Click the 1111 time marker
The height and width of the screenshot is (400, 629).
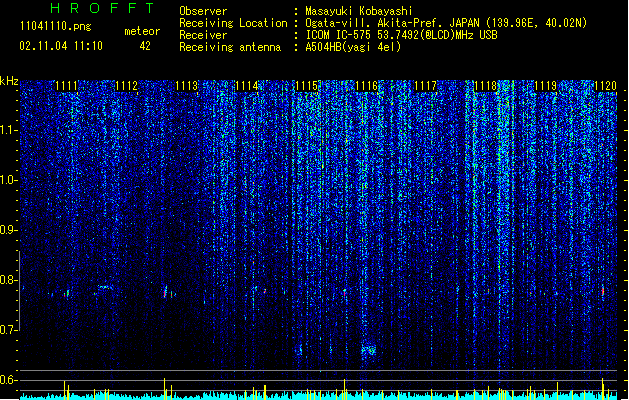tap(66, 86)
